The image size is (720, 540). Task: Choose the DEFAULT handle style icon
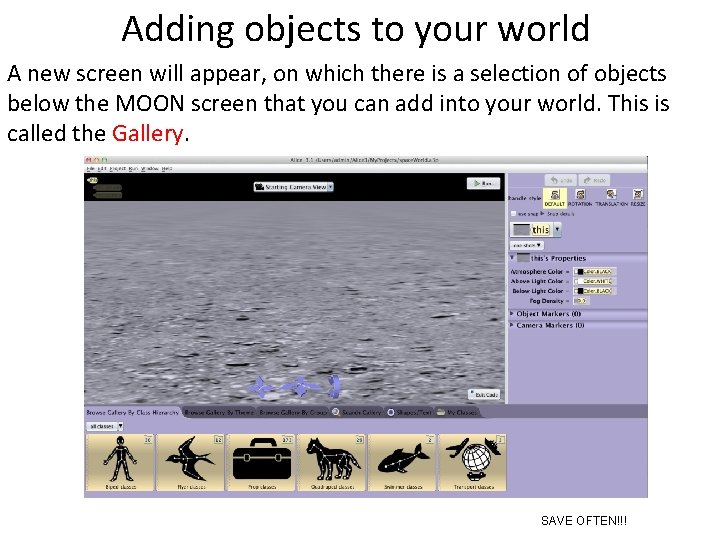coord(555,197)
